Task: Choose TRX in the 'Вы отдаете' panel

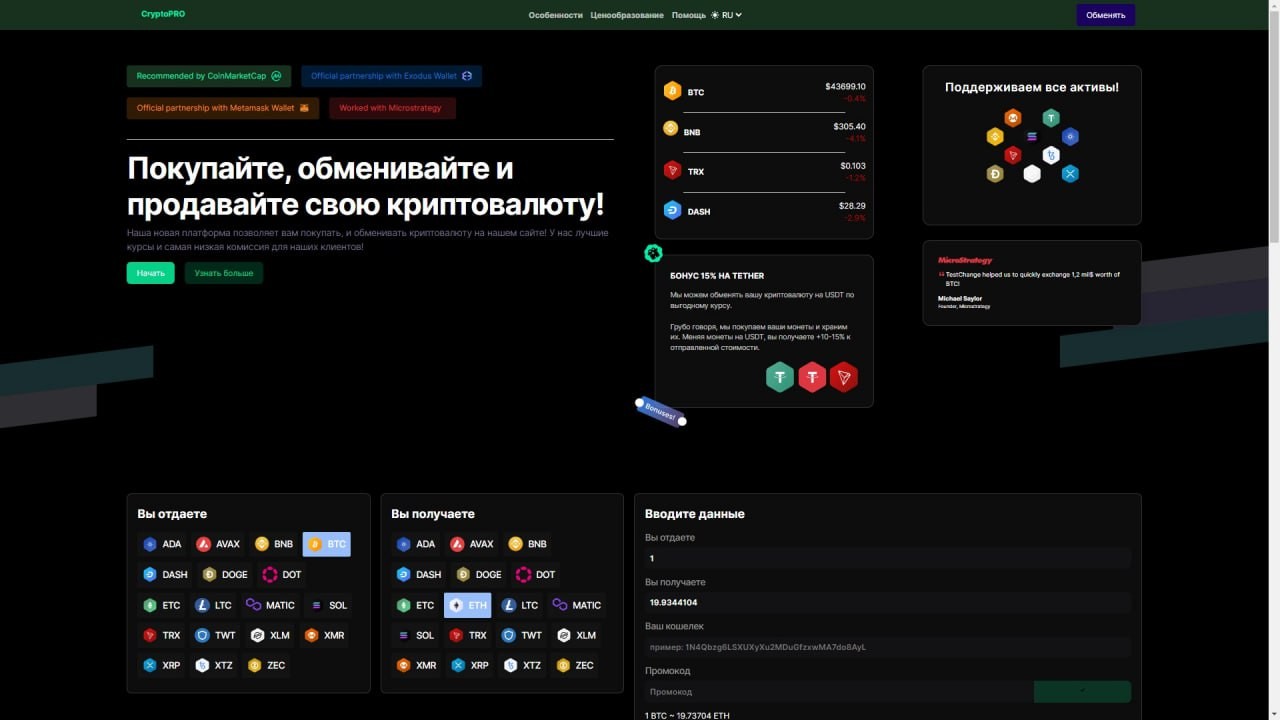Action: 163,635
